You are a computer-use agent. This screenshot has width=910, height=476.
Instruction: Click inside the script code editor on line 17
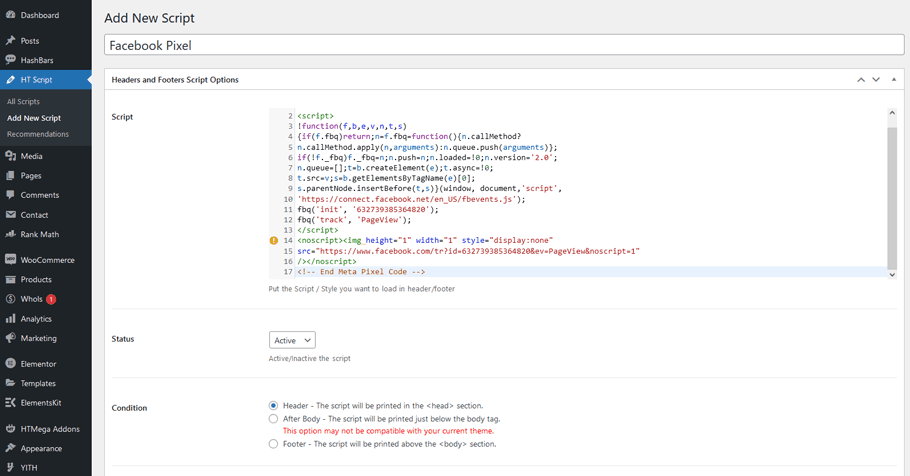click(x=591, y=272)
